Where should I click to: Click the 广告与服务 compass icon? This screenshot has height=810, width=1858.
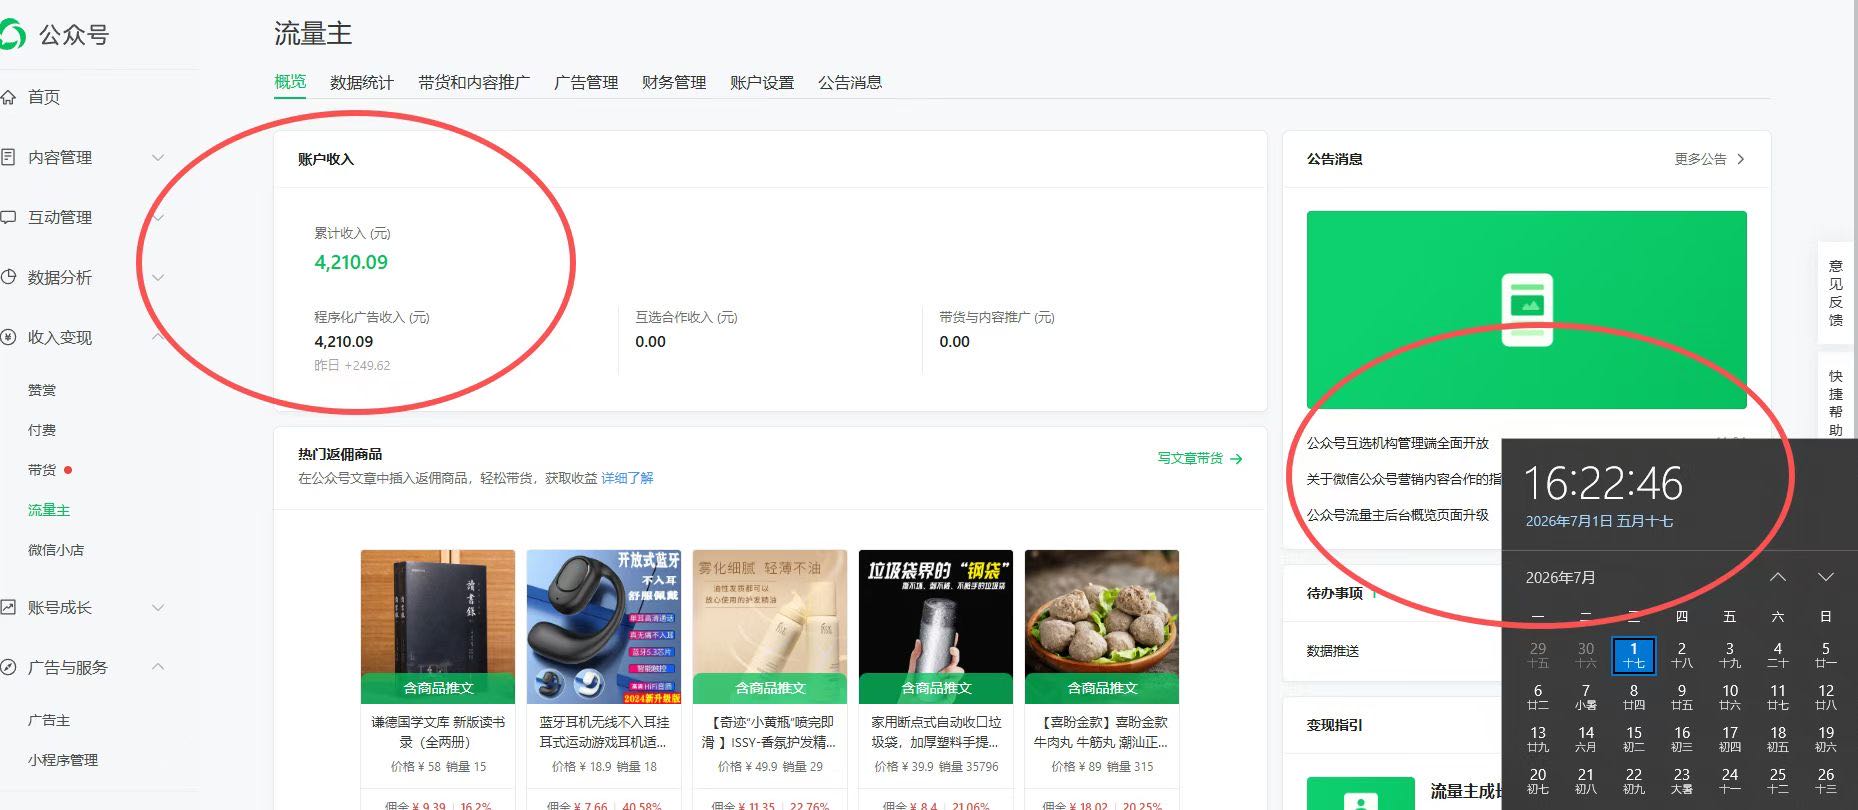coord(8,667)
